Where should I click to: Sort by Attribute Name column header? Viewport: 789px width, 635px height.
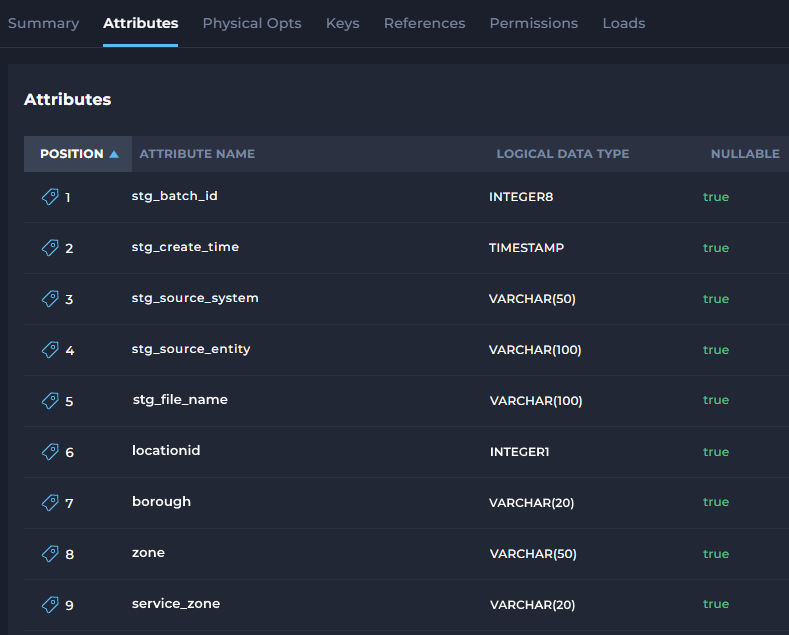point(197,154)
